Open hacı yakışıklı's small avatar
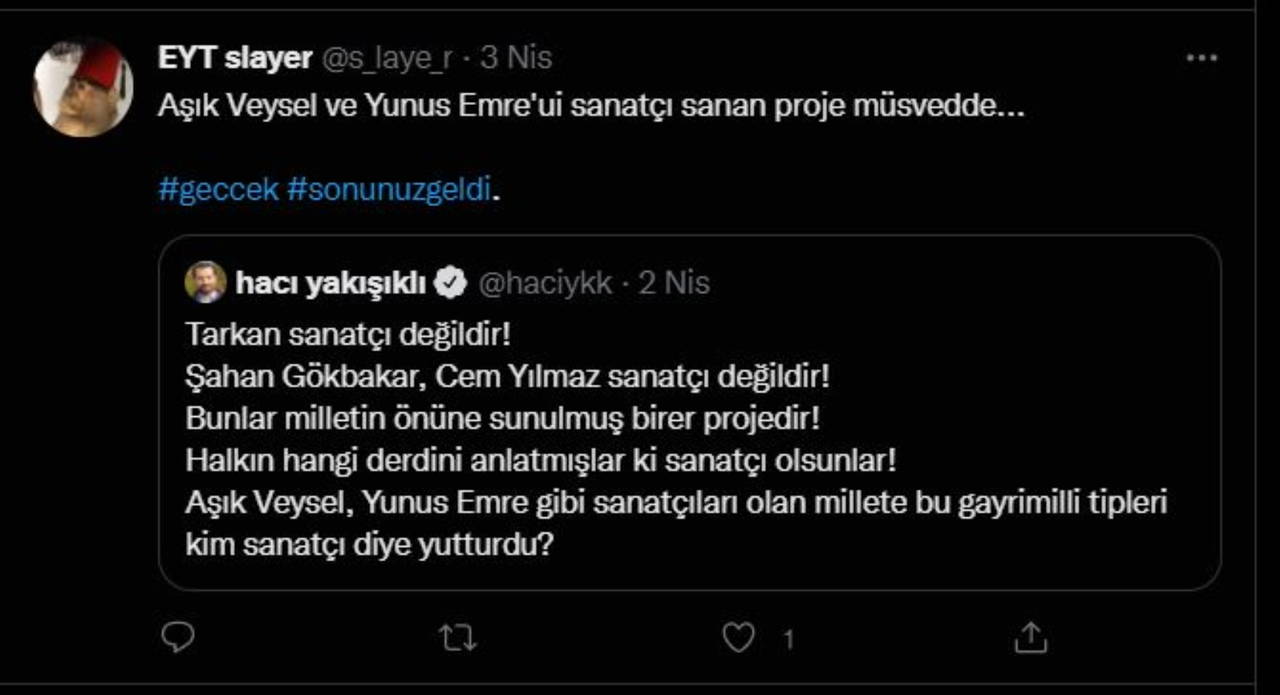 (x=205, y=283)
